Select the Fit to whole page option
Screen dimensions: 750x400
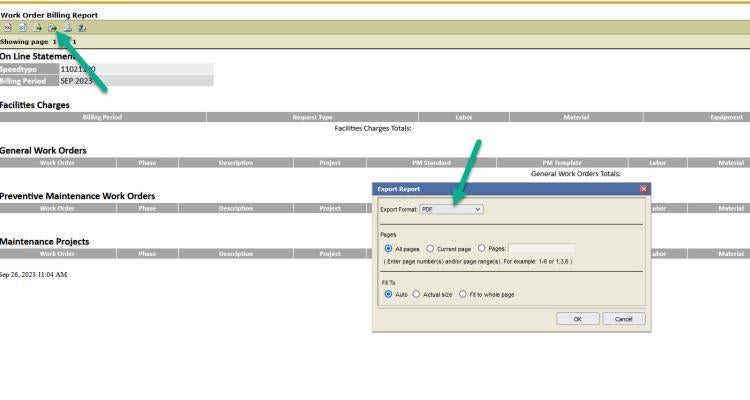(463, 294)
